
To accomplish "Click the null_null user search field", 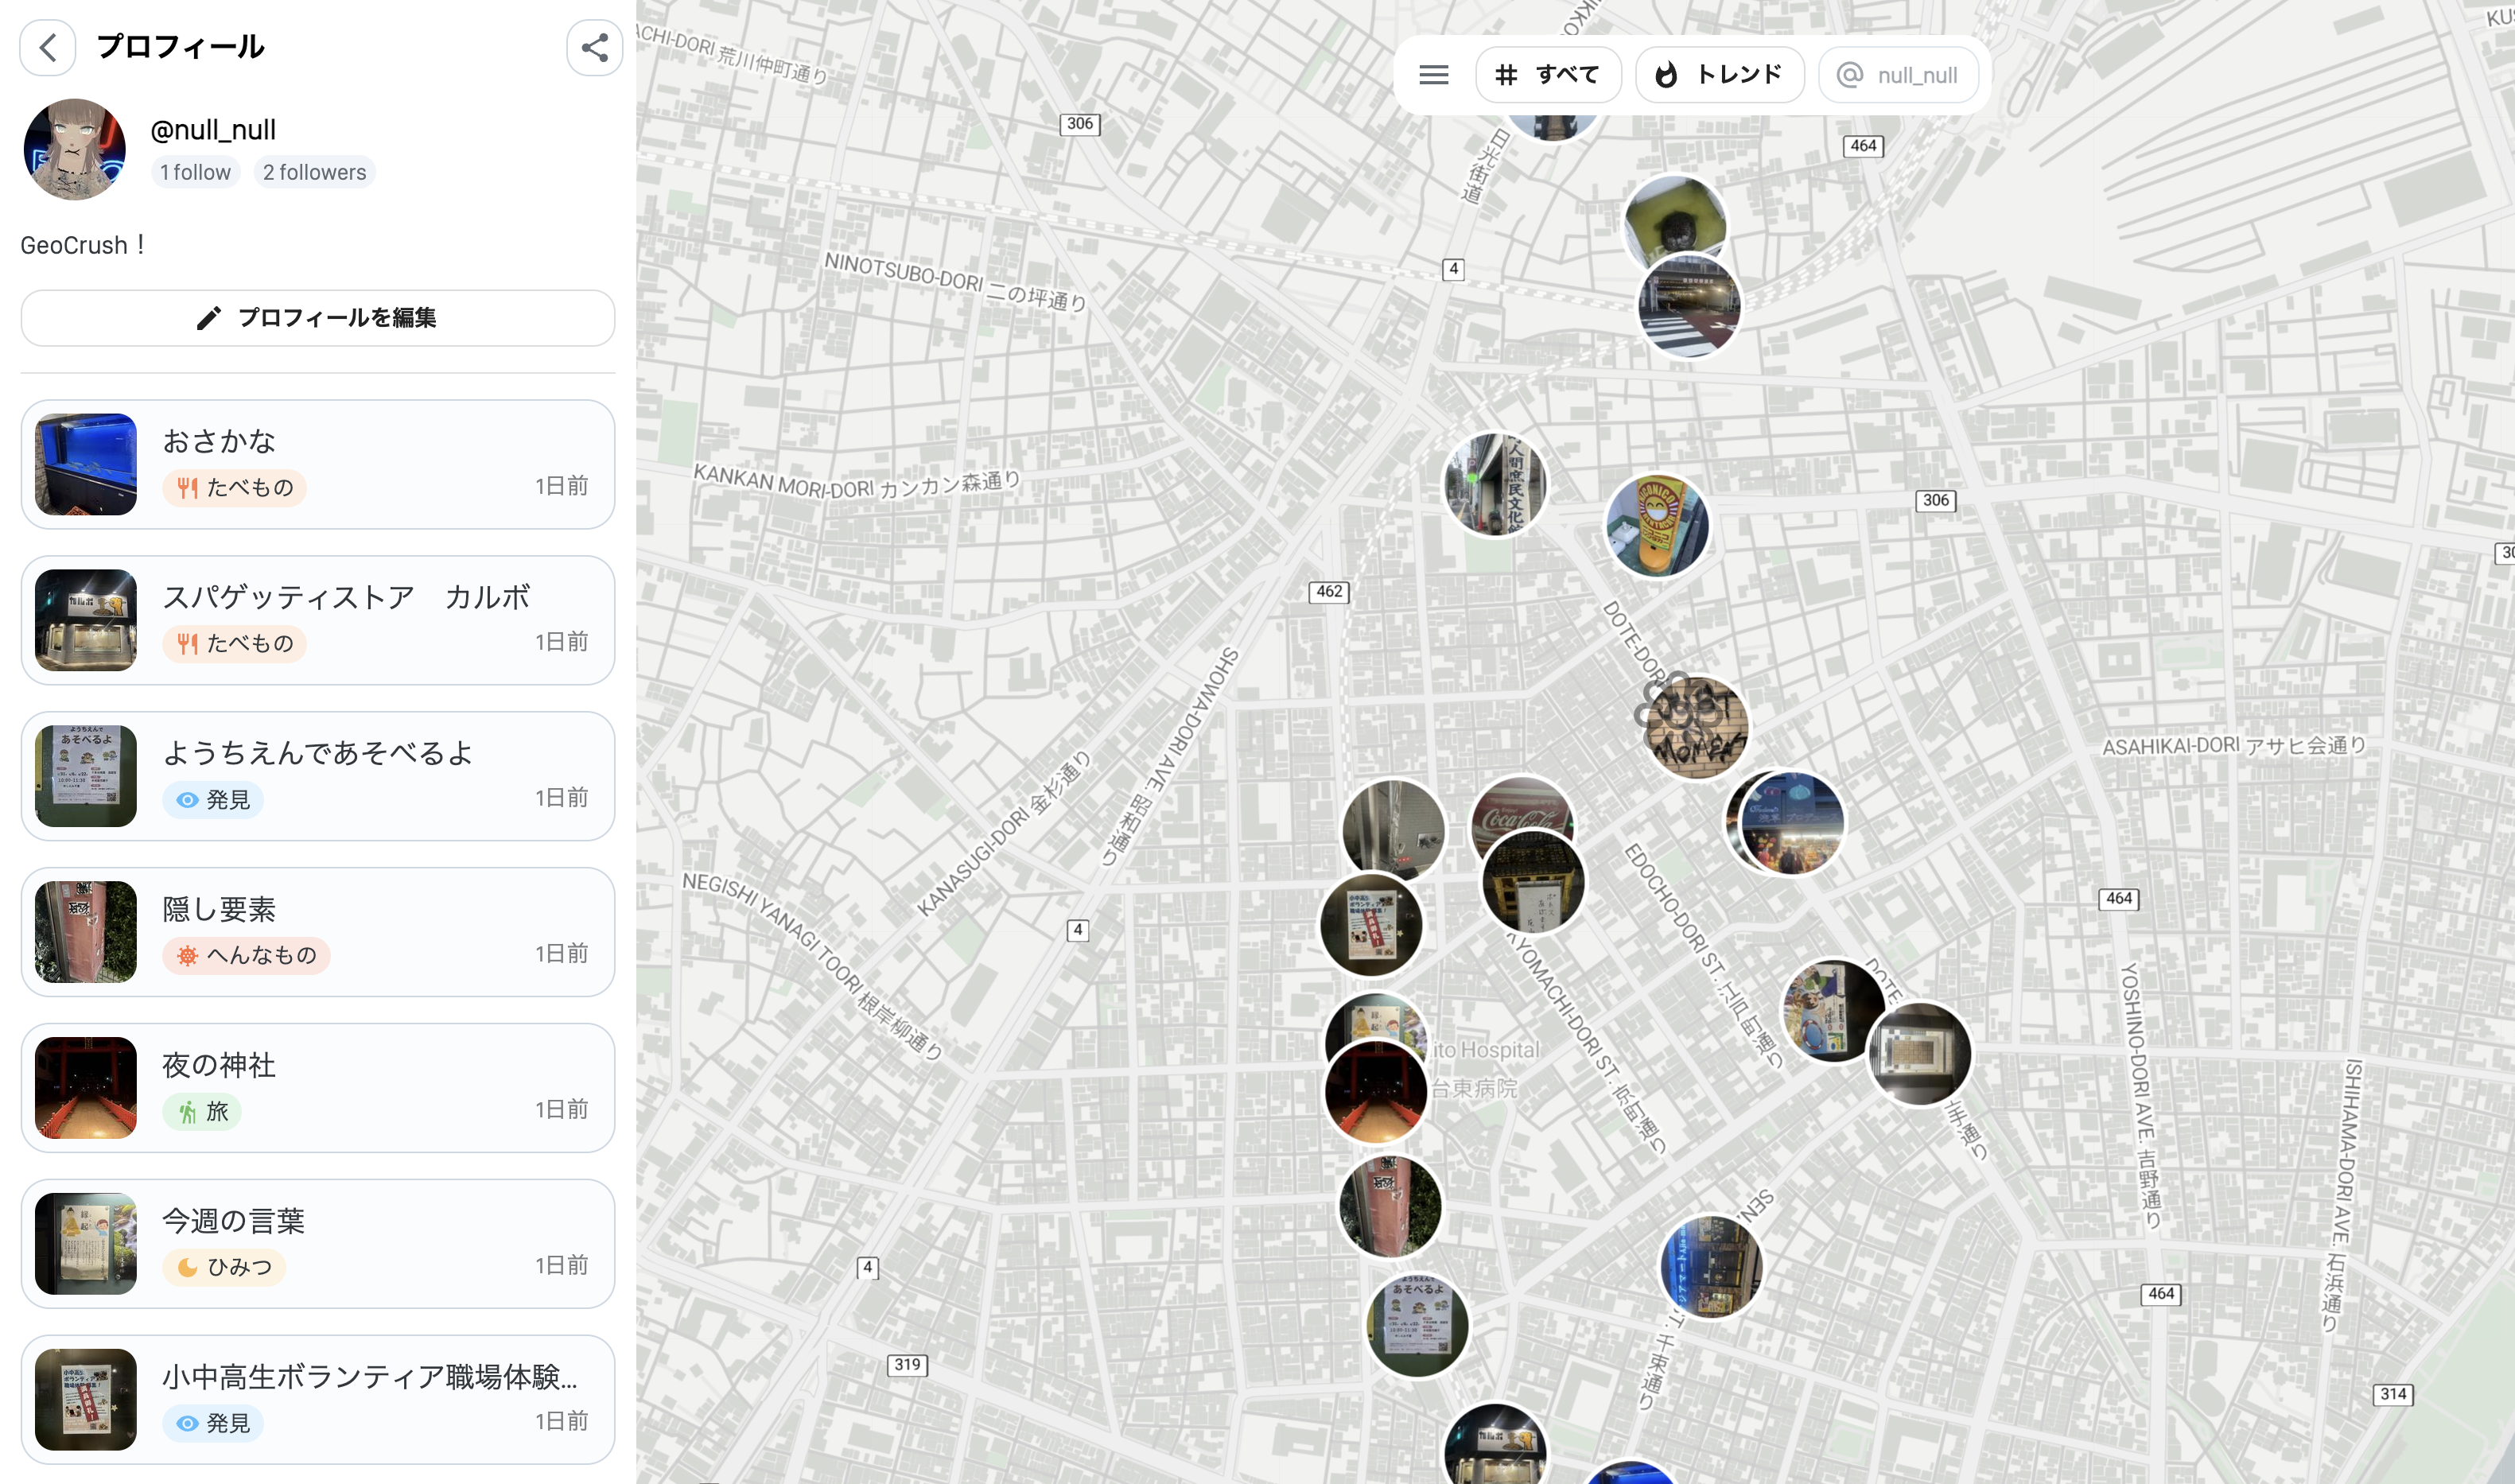I will point(1898,75).
